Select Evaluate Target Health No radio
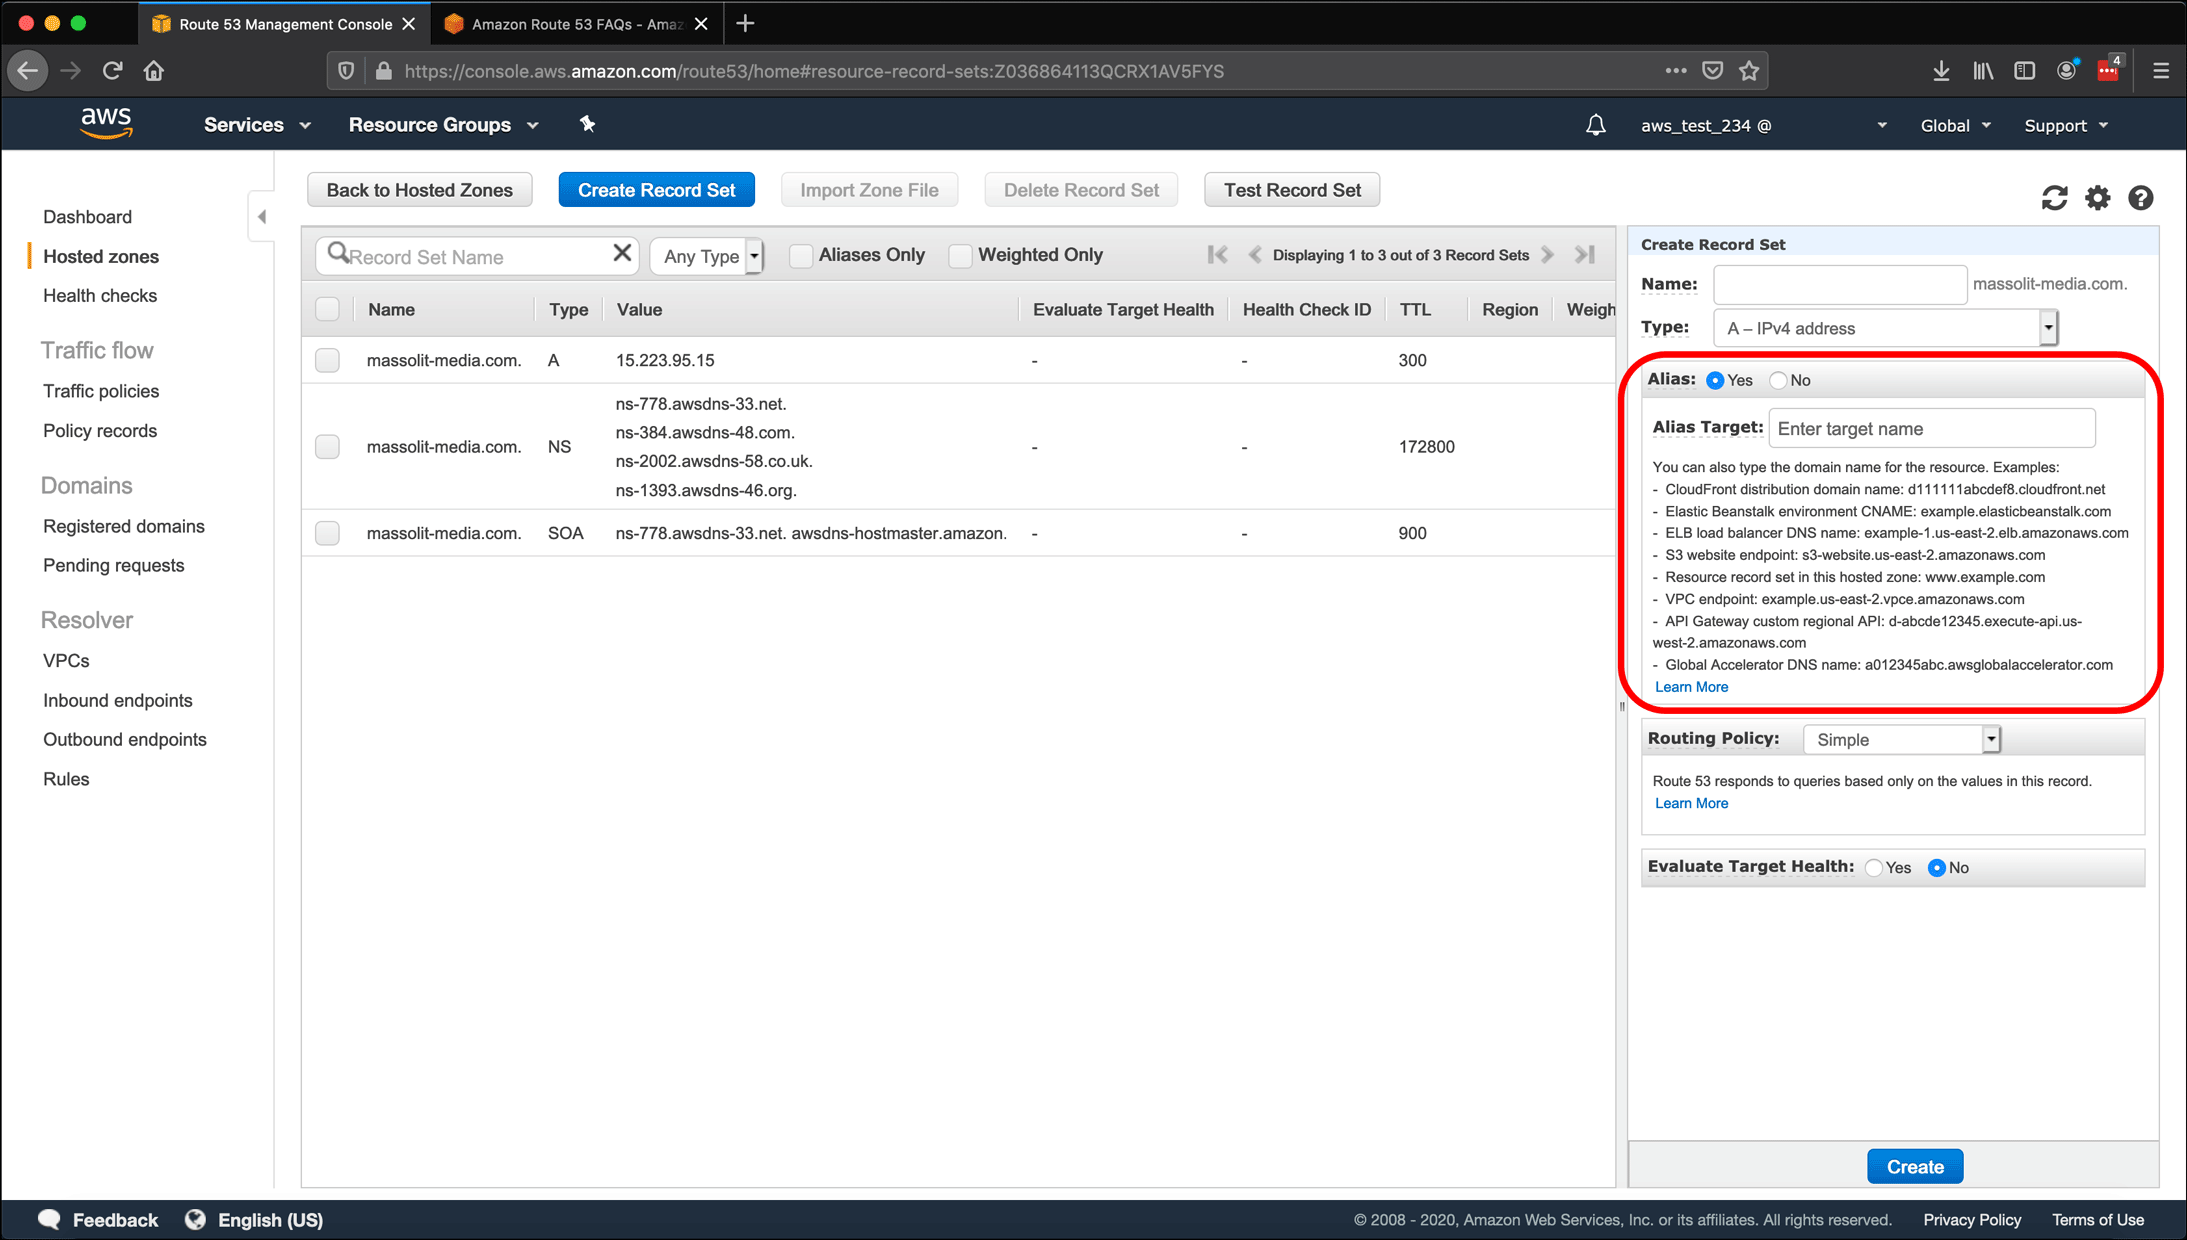 point(1937,868)
